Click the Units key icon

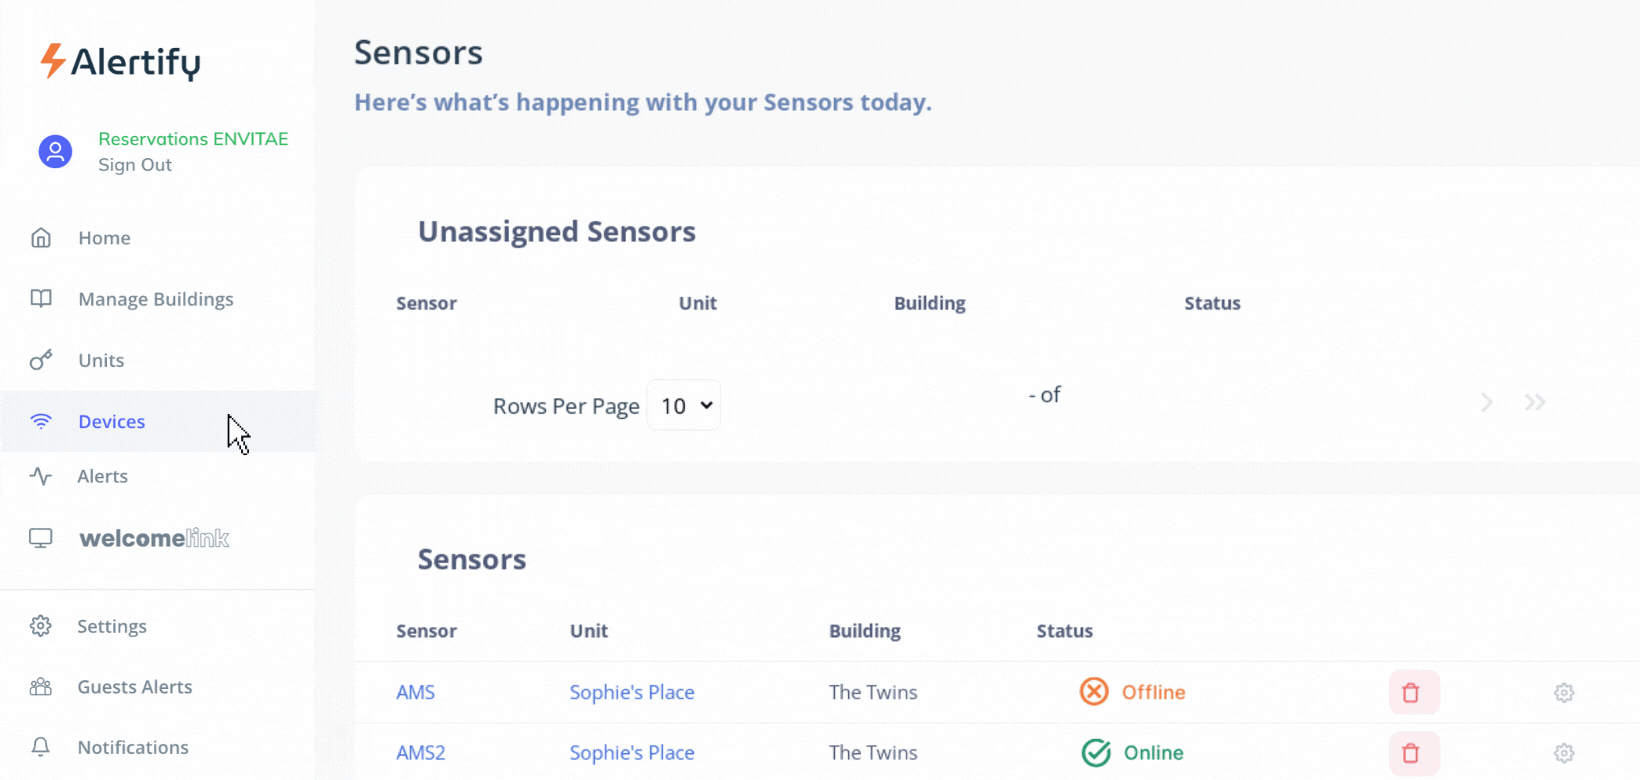pyautogui.click(x=41, y=360)
